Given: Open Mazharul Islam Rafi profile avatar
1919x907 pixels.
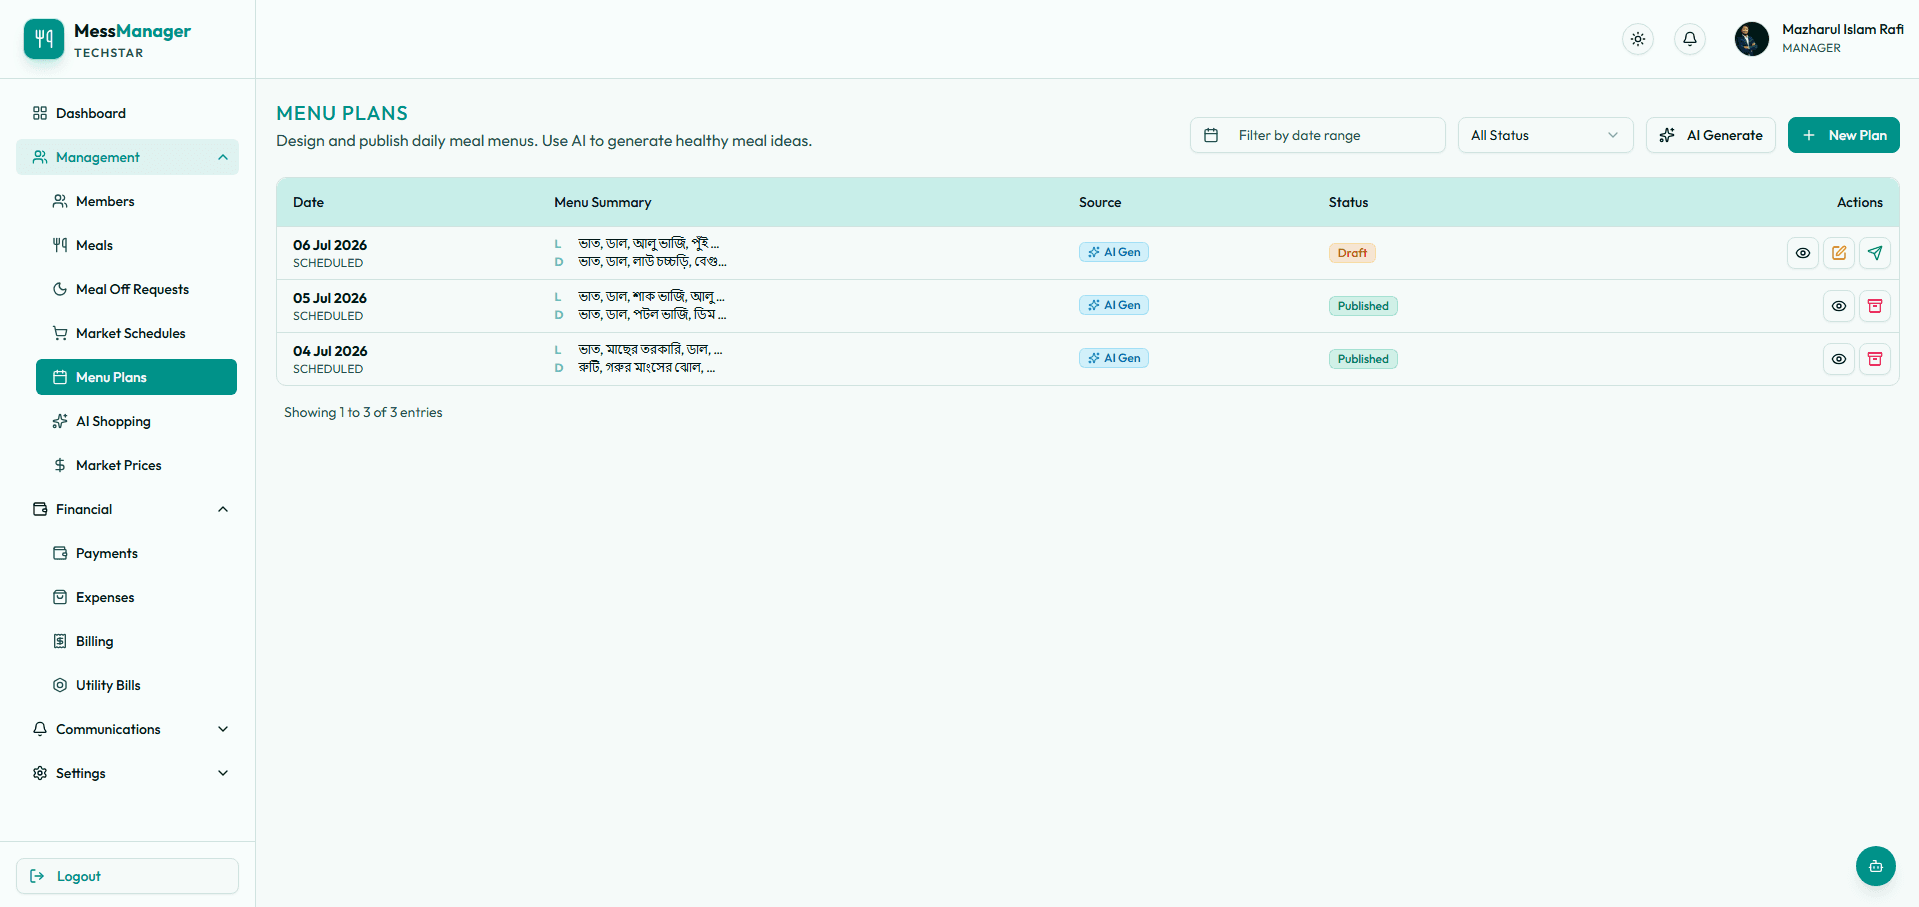Looking at the screenshot, I should pyautogui.click(x=1751, y=39).
